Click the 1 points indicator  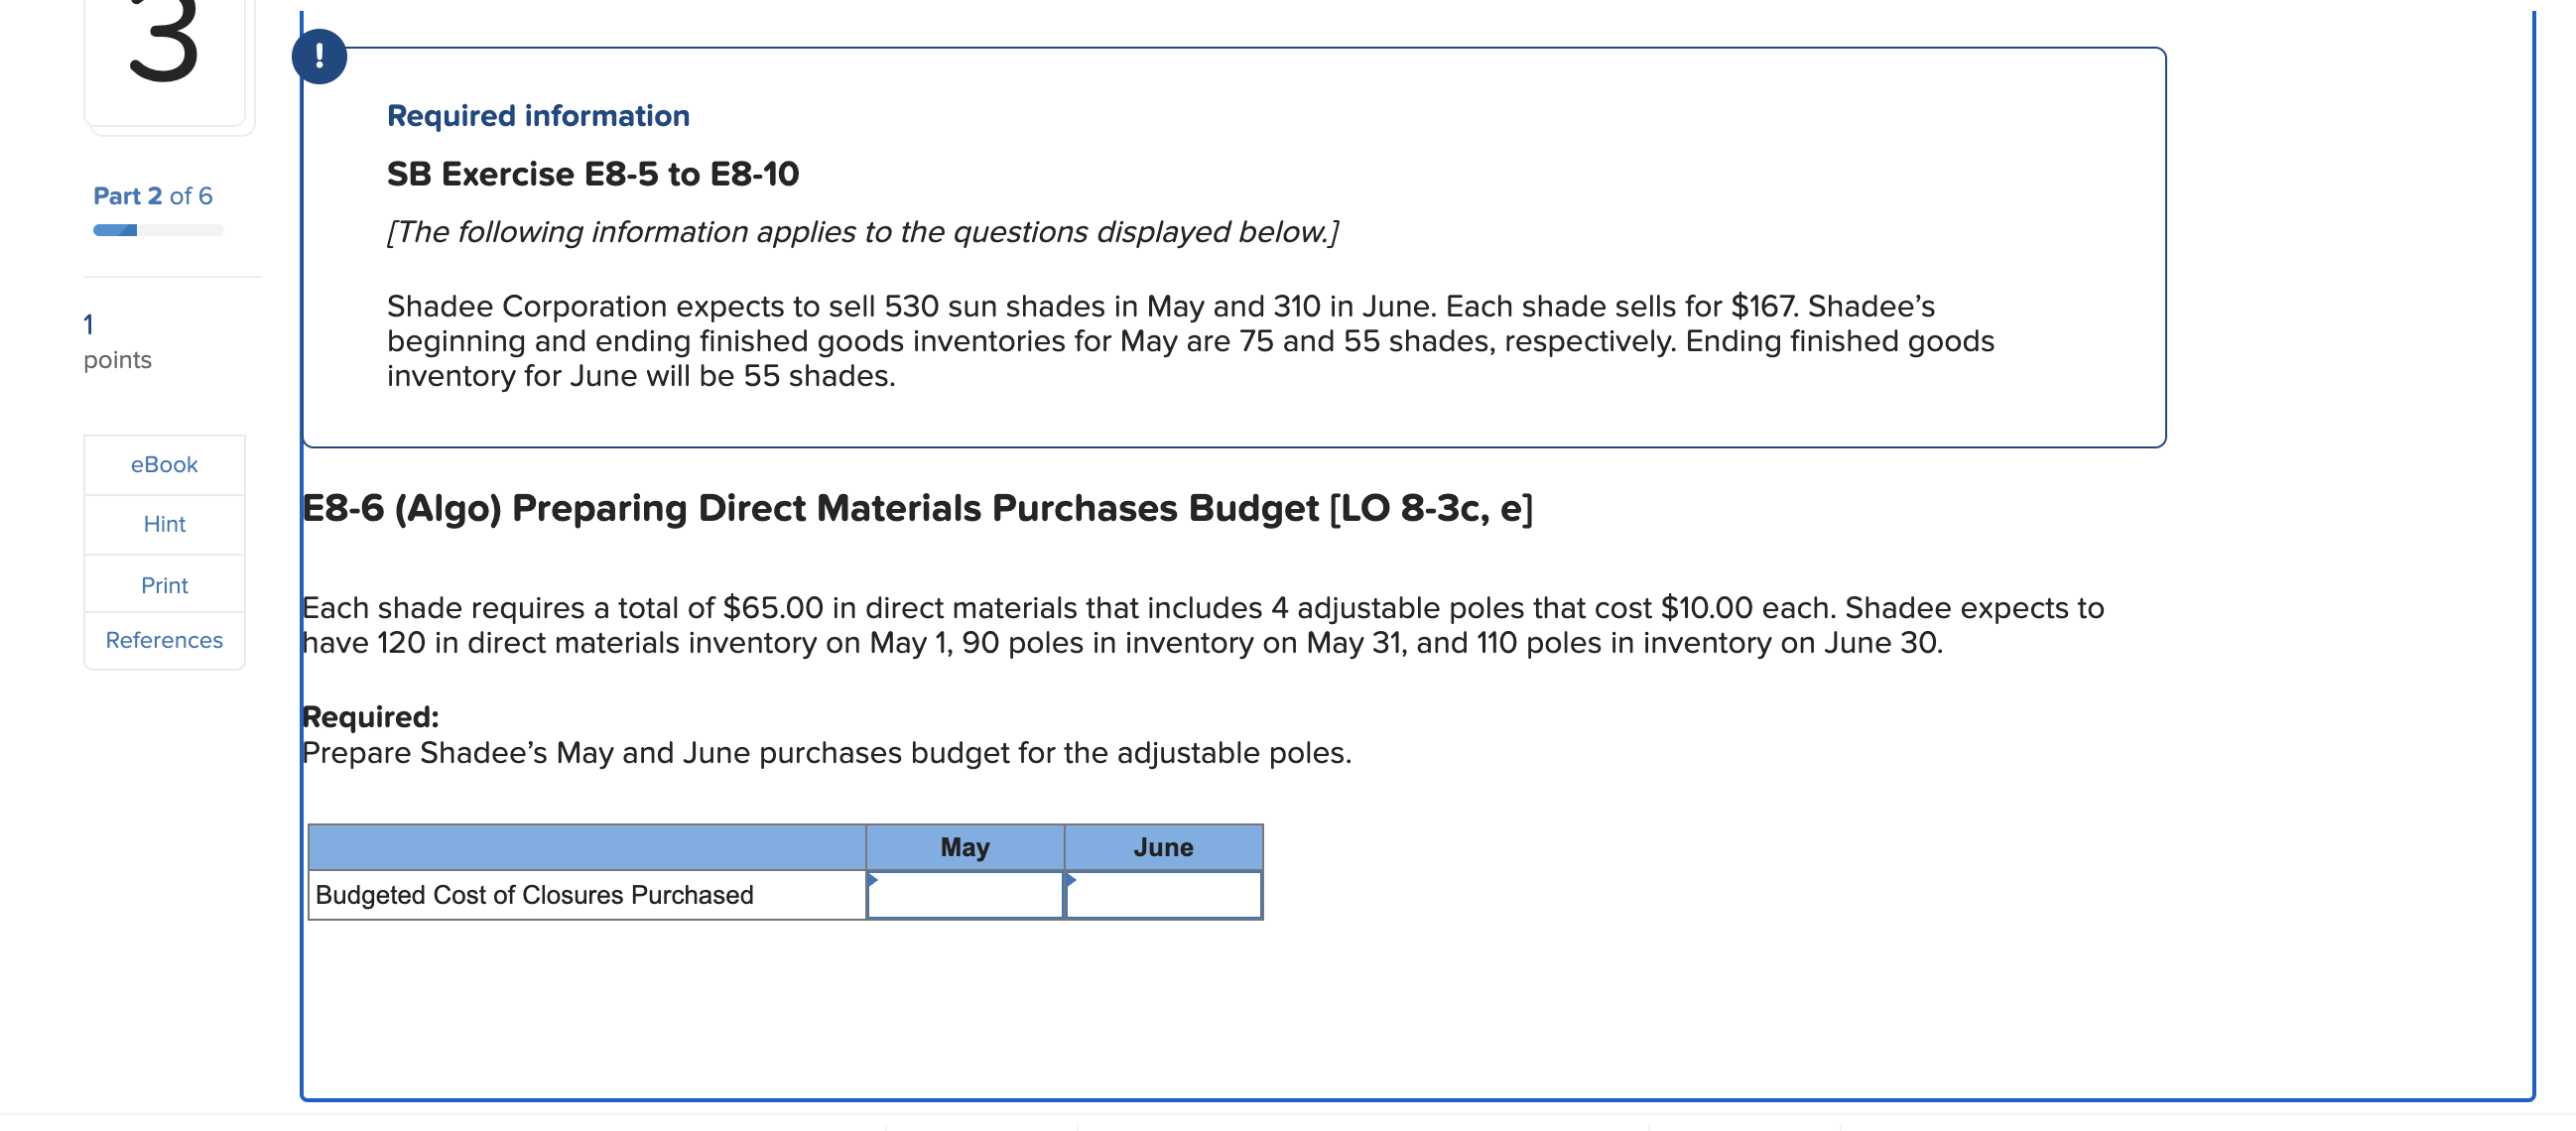coord(116,340)
